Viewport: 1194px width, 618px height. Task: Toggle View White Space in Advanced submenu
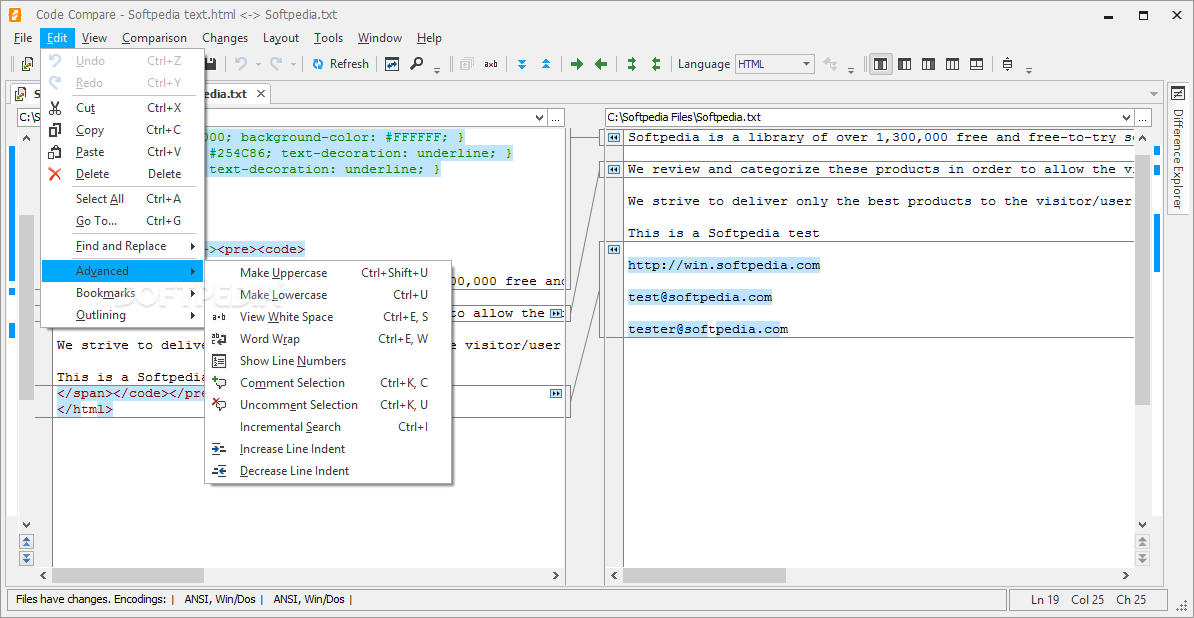click(x=328, y=317)
